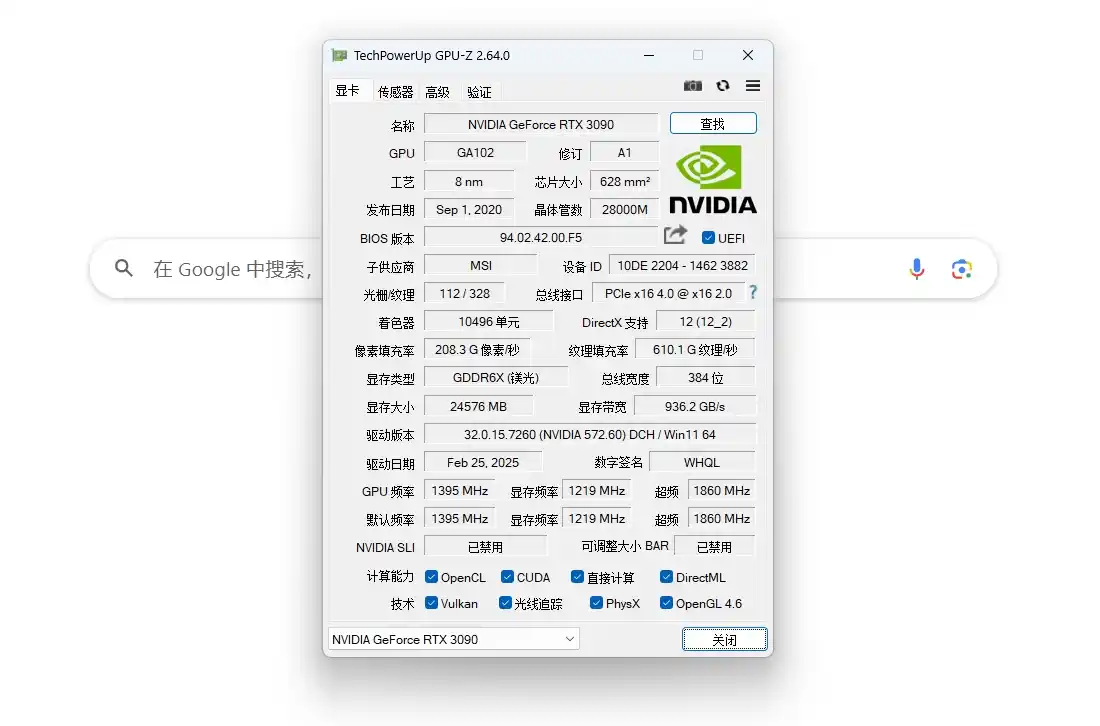The height and width of the screenshot is (726, 1100).
Task: Toggle the UEFI checkbox
Action: pyautogui.click(x=708, y=238)
